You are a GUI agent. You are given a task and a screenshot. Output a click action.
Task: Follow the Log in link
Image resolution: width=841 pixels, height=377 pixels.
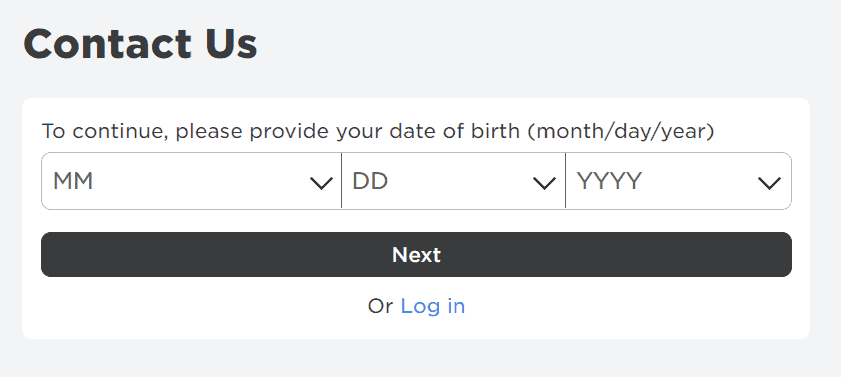click(433, 306)
